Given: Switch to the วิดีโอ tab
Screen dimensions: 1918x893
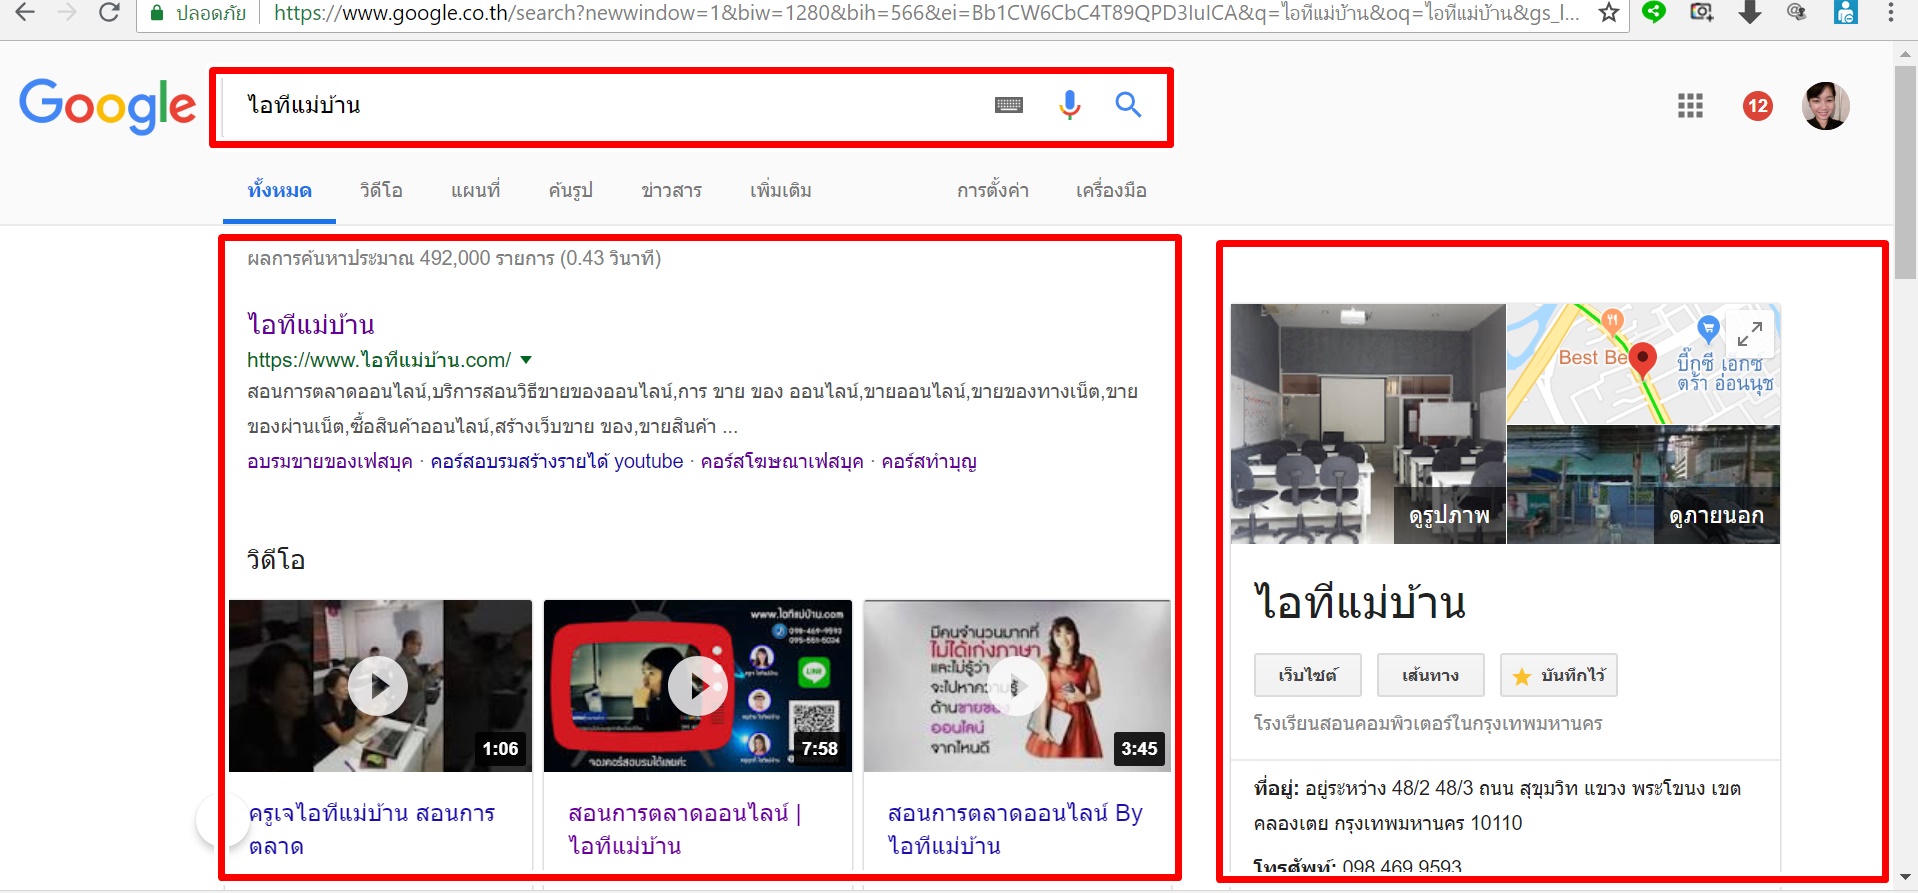Looking at the screenshot, I should tap(382, 190).
